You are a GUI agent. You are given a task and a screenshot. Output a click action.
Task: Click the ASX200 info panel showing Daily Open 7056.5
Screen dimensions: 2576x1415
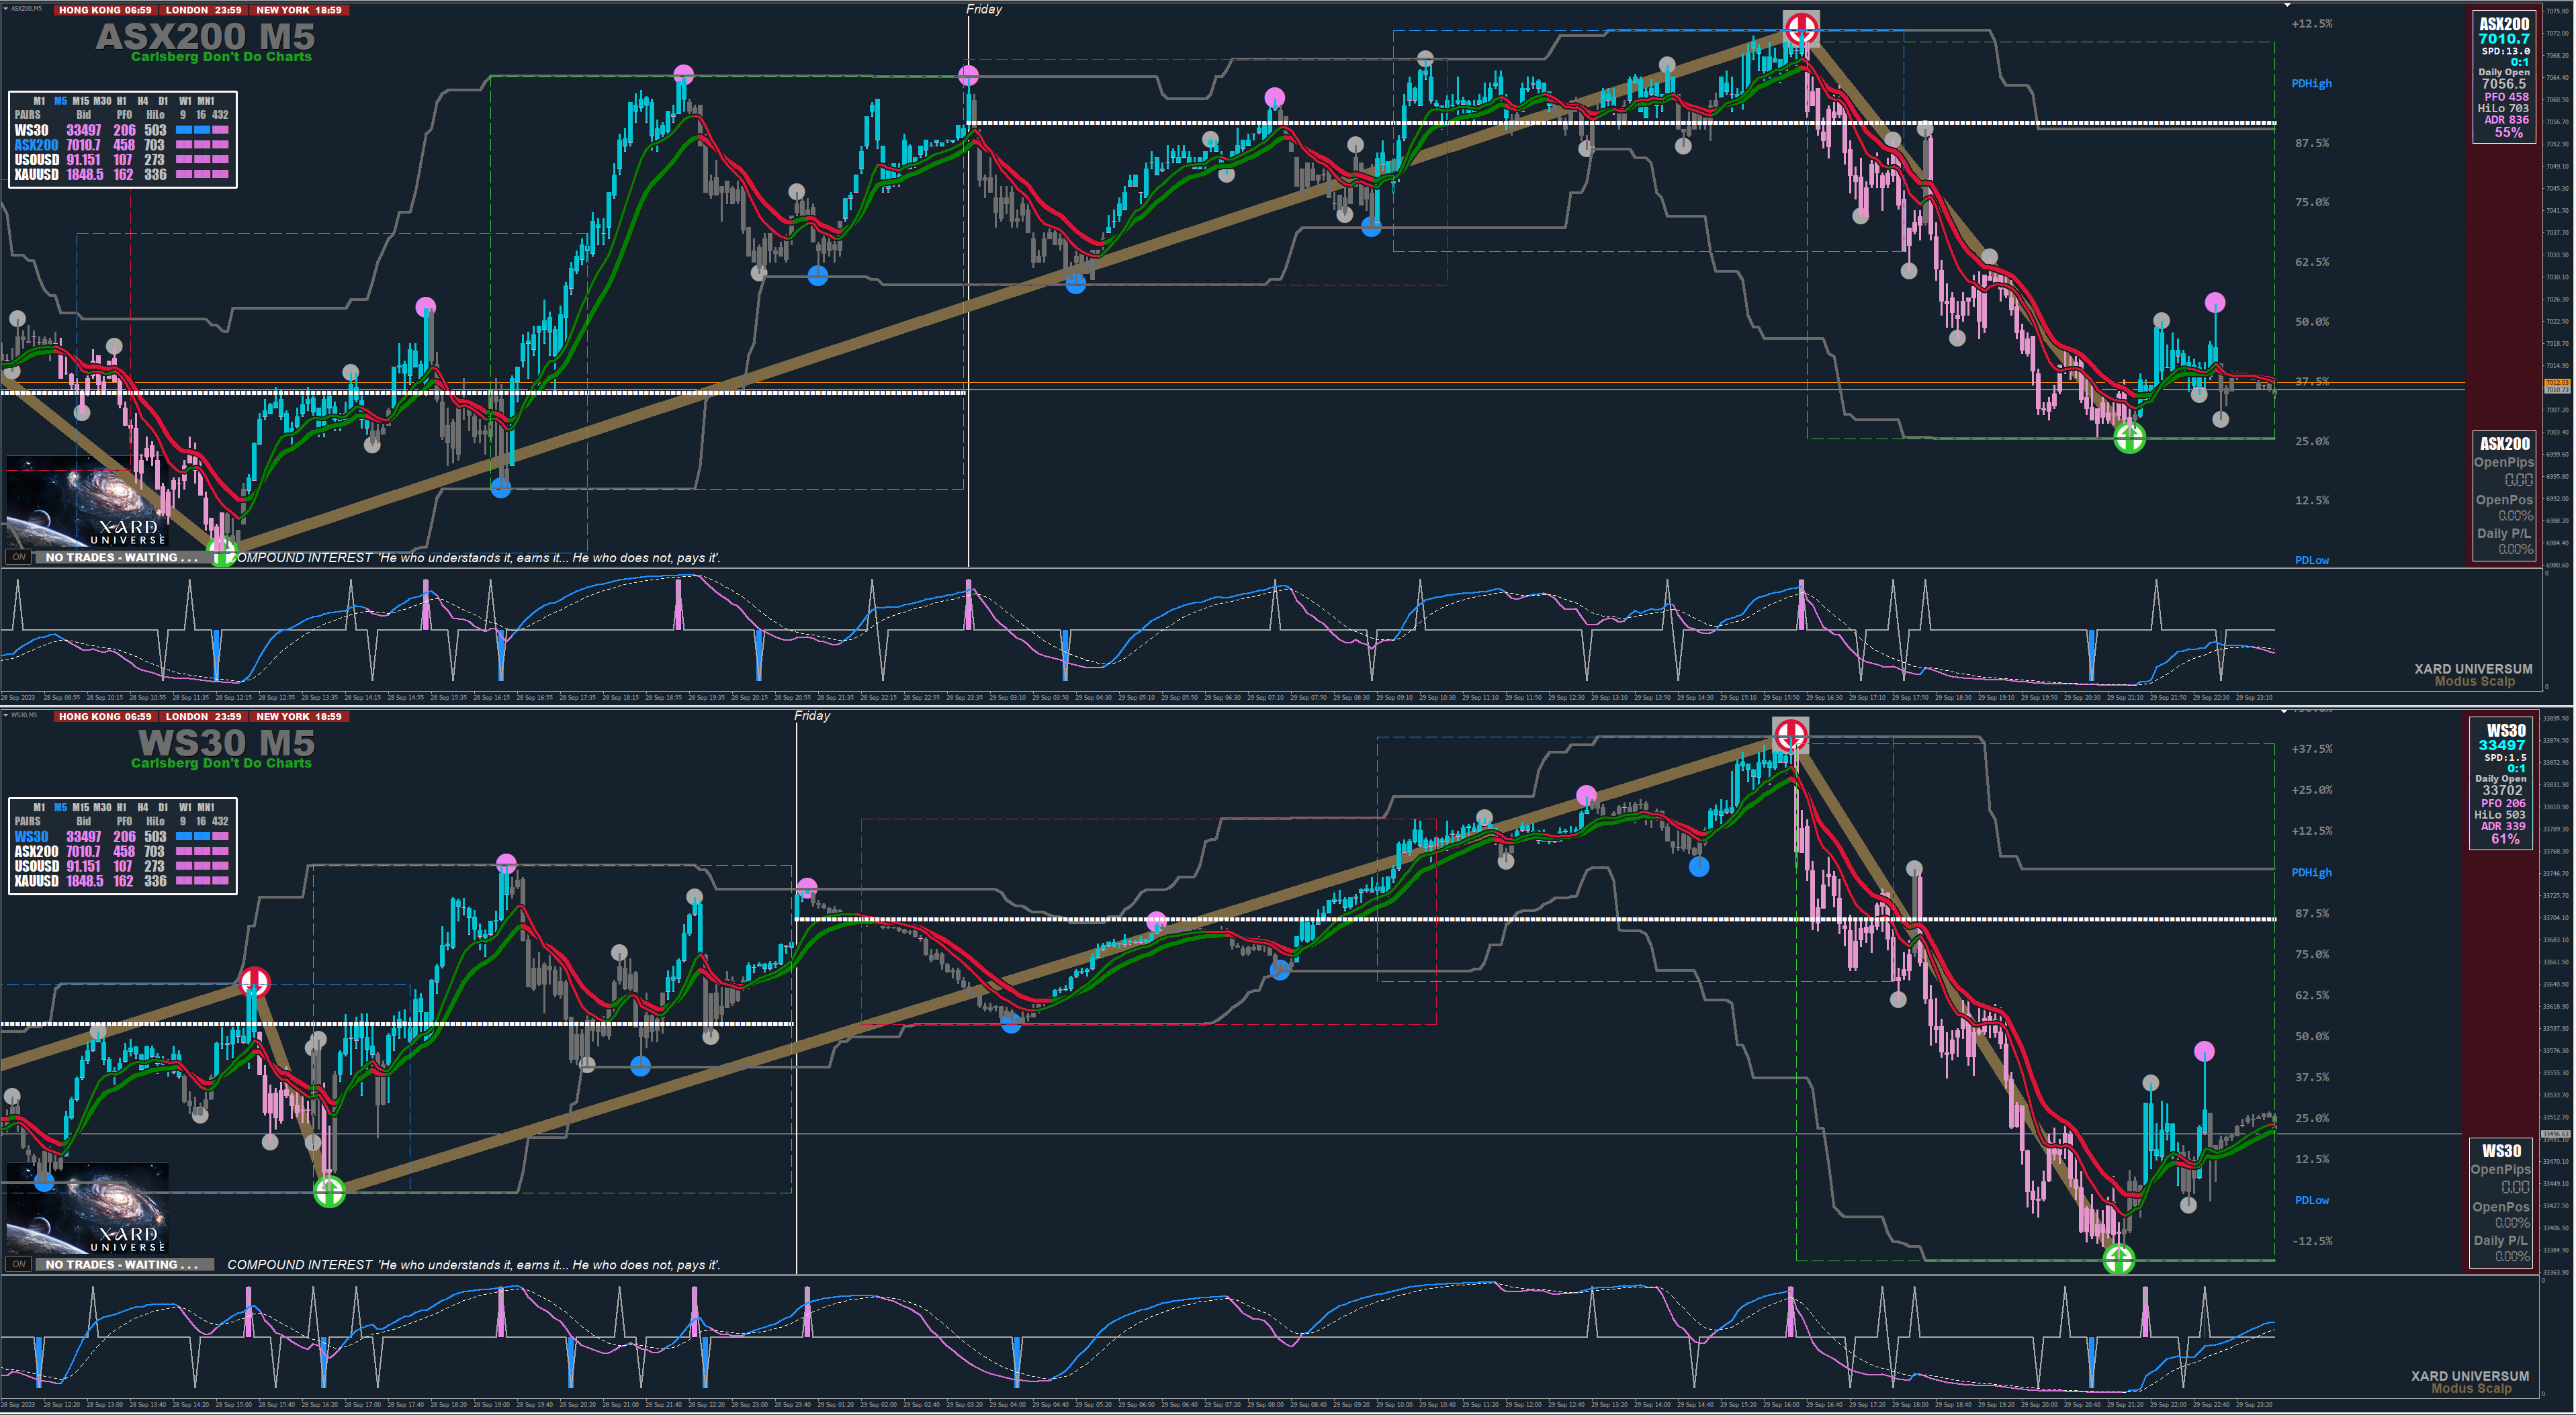tap(2503, 78)
